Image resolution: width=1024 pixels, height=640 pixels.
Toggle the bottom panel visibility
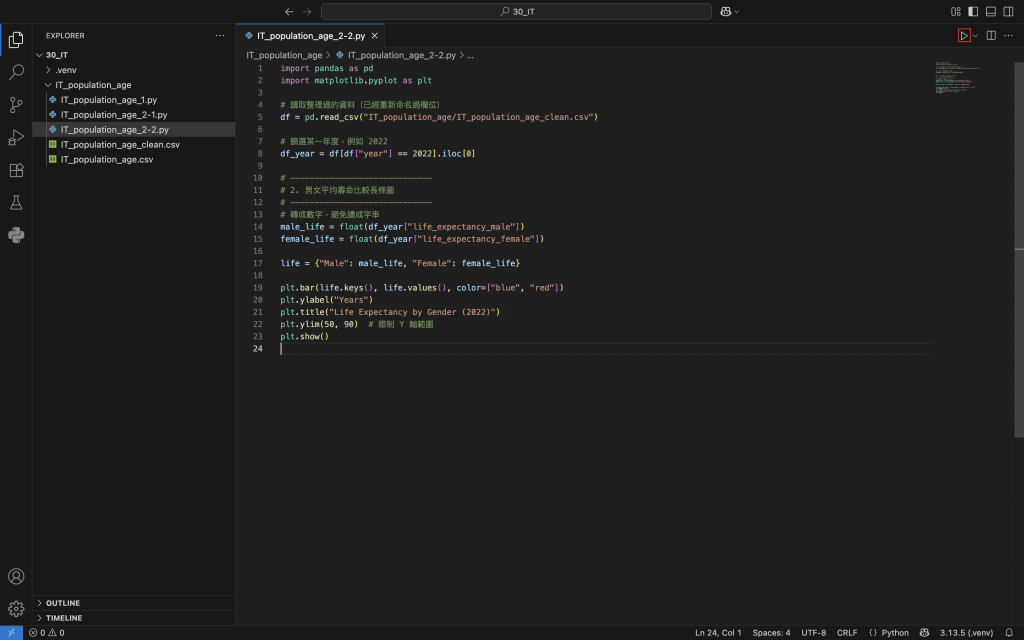991,11
